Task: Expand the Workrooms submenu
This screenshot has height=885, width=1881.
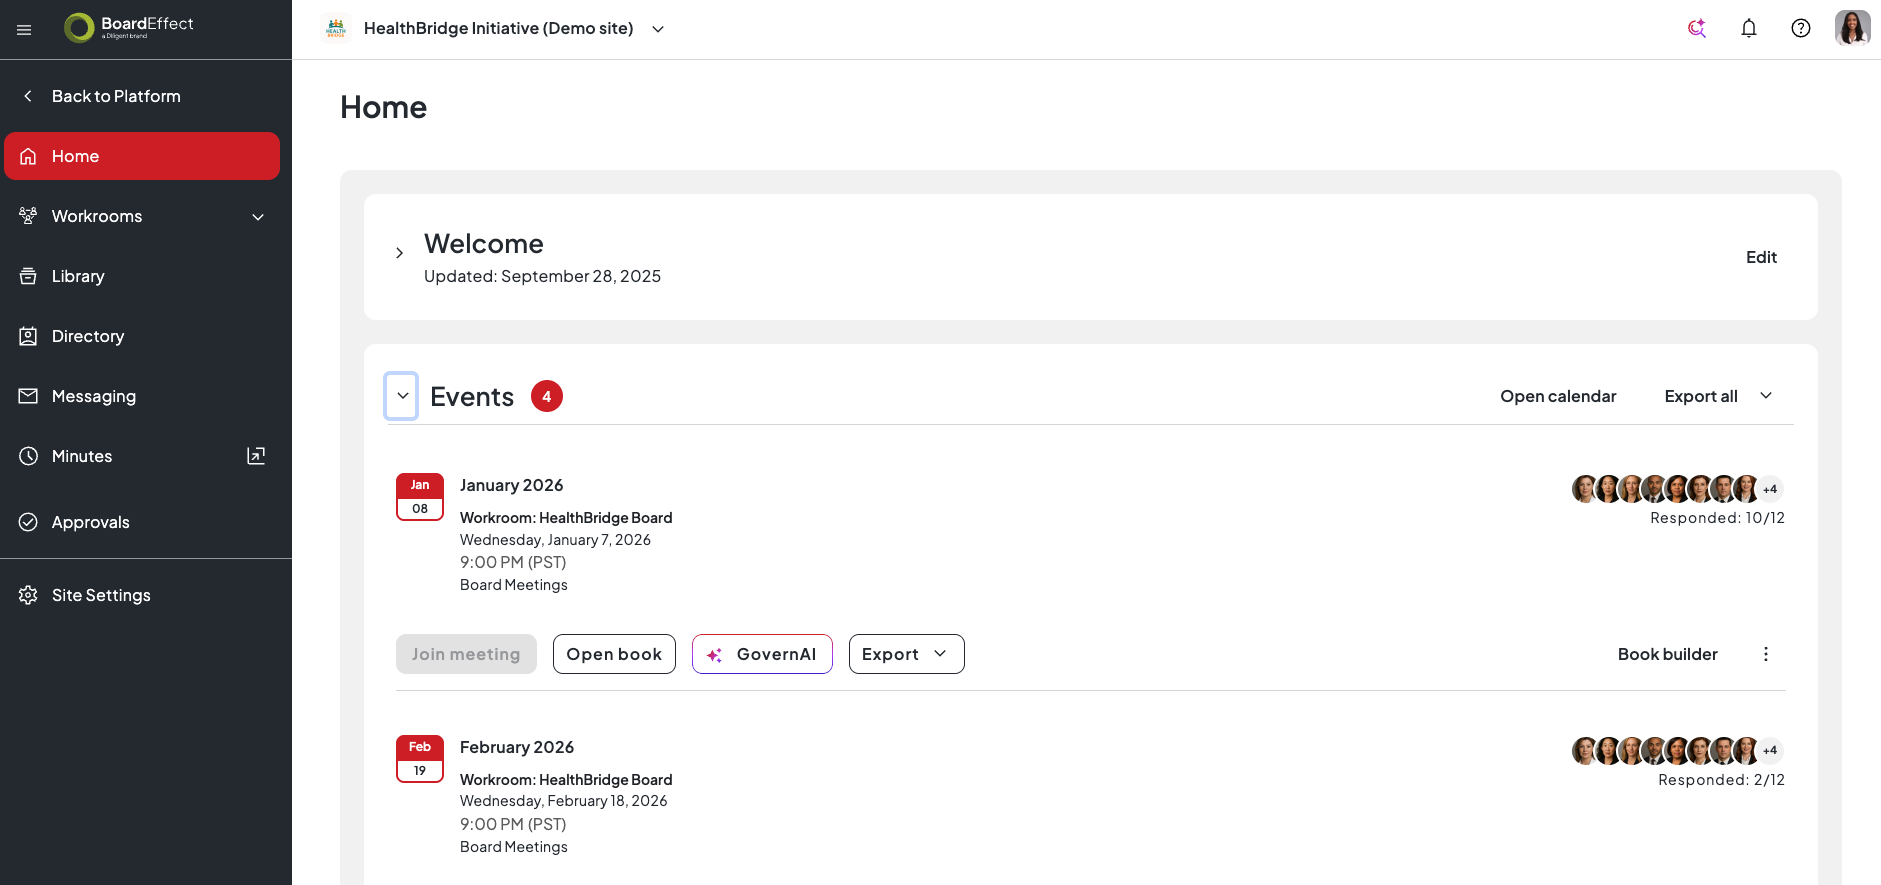Action: (258, 217)
